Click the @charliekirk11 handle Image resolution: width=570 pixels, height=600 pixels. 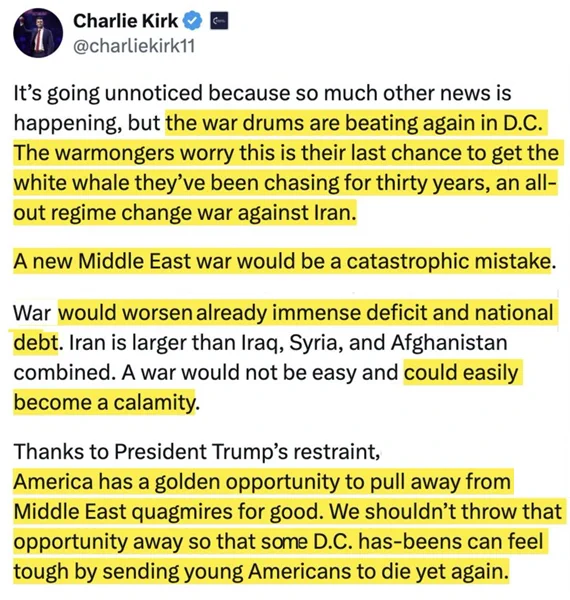pos(134,46)
